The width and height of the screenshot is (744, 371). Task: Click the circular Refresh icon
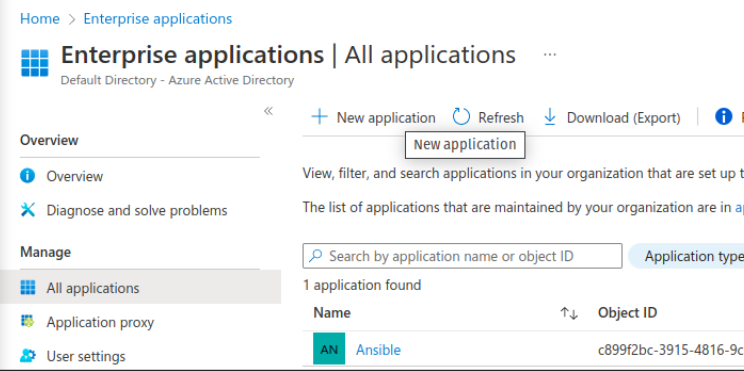pos(461,117)
